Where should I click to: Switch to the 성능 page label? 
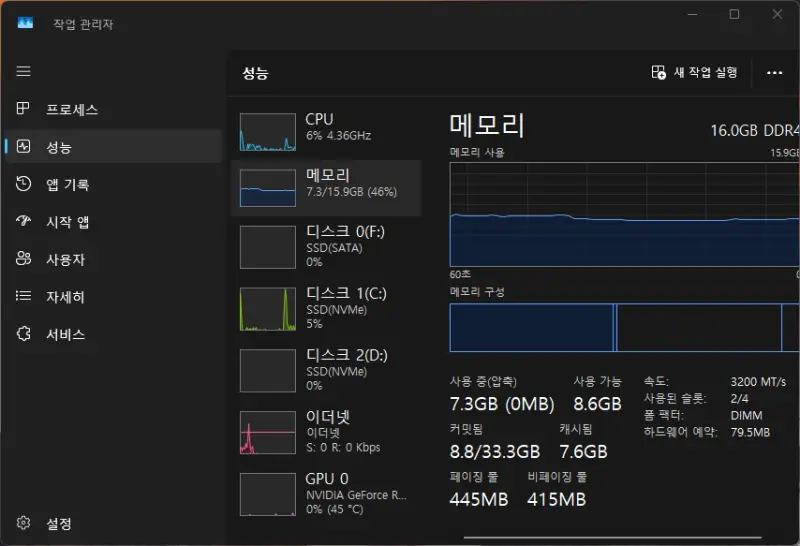59,147
